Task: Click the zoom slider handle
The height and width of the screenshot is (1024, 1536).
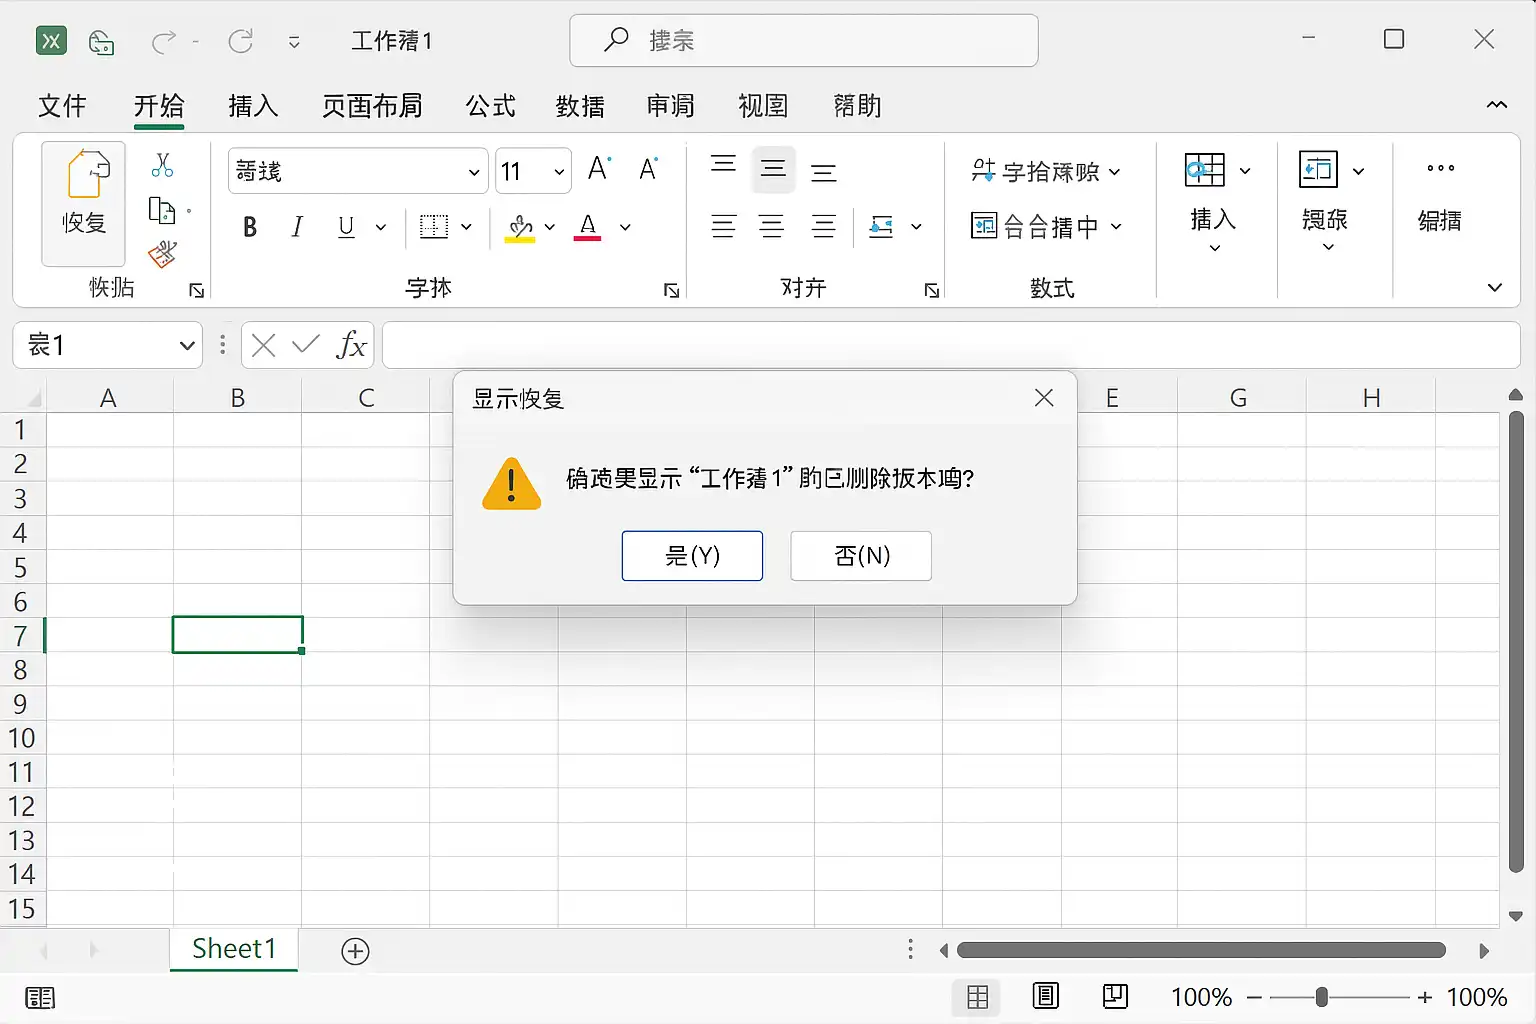Action: pyautogui.click(x=1322, y=997)
